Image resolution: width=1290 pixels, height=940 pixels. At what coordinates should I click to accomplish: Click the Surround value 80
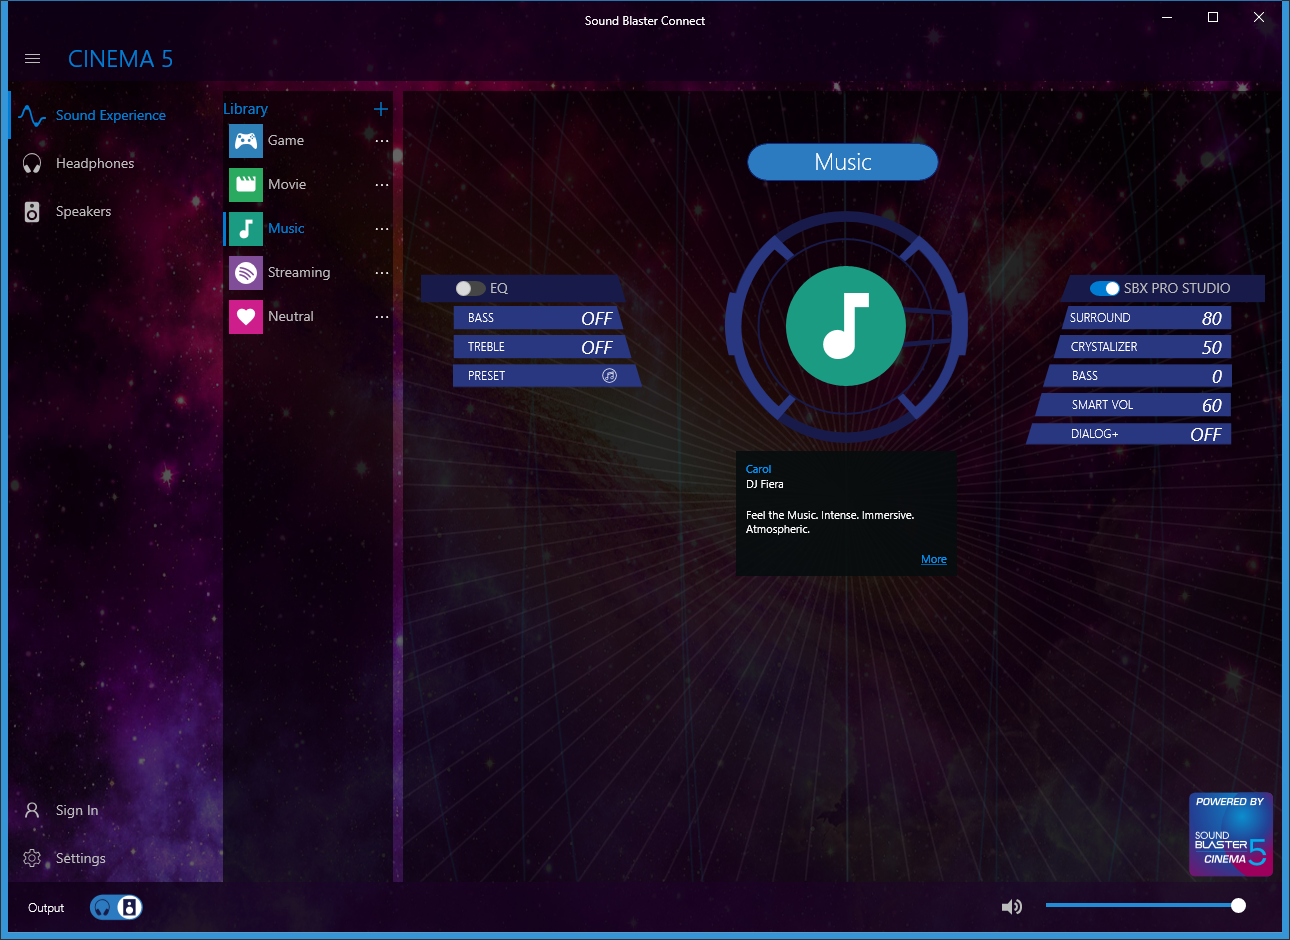(x=1212, y=318)
